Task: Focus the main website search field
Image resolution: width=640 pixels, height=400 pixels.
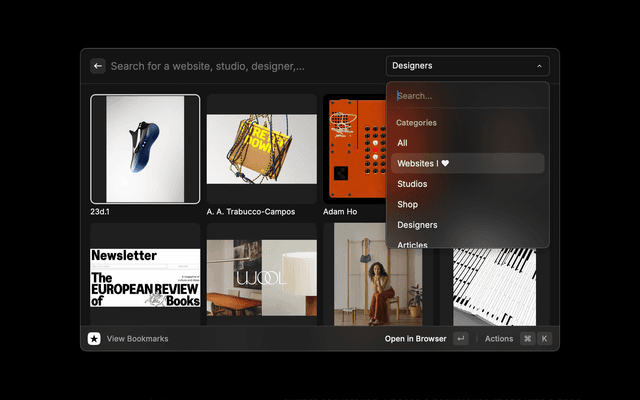Action: click(x=240, y=66)
